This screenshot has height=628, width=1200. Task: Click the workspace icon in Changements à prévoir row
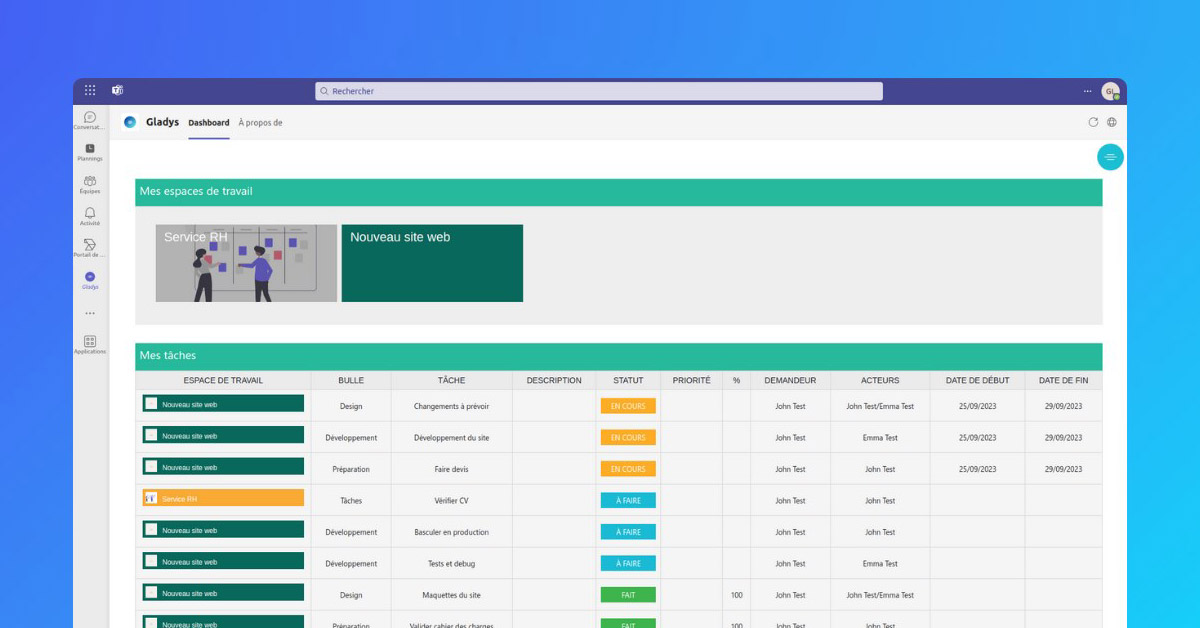tap(151, 403)
